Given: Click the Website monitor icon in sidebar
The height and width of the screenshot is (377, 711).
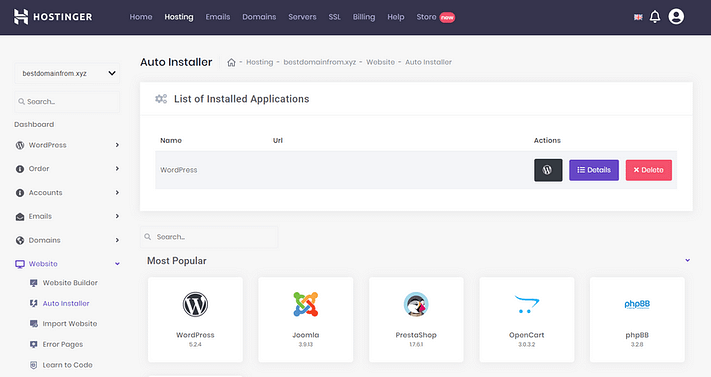Looking at the screenshot, I should tap(20, 264).
